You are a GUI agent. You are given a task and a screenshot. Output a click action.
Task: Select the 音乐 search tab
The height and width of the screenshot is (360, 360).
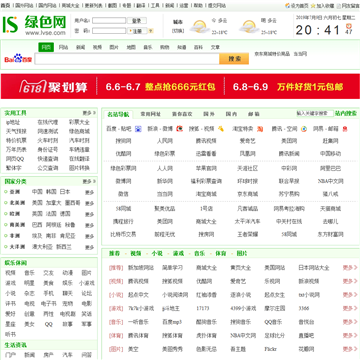tap(148, 47)
